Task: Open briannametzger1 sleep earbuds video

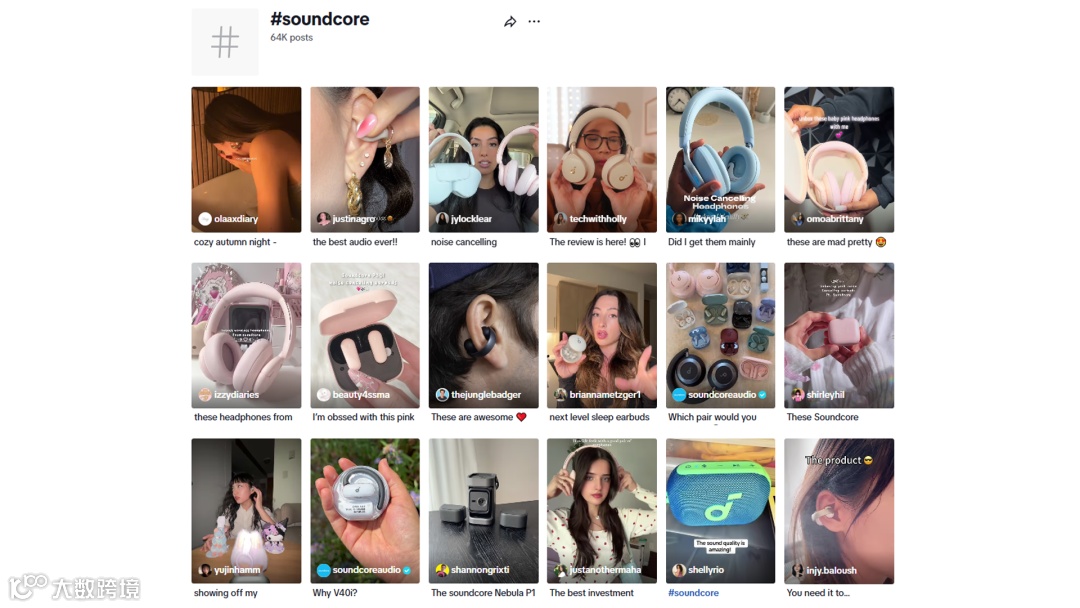Action: point(602,335)
